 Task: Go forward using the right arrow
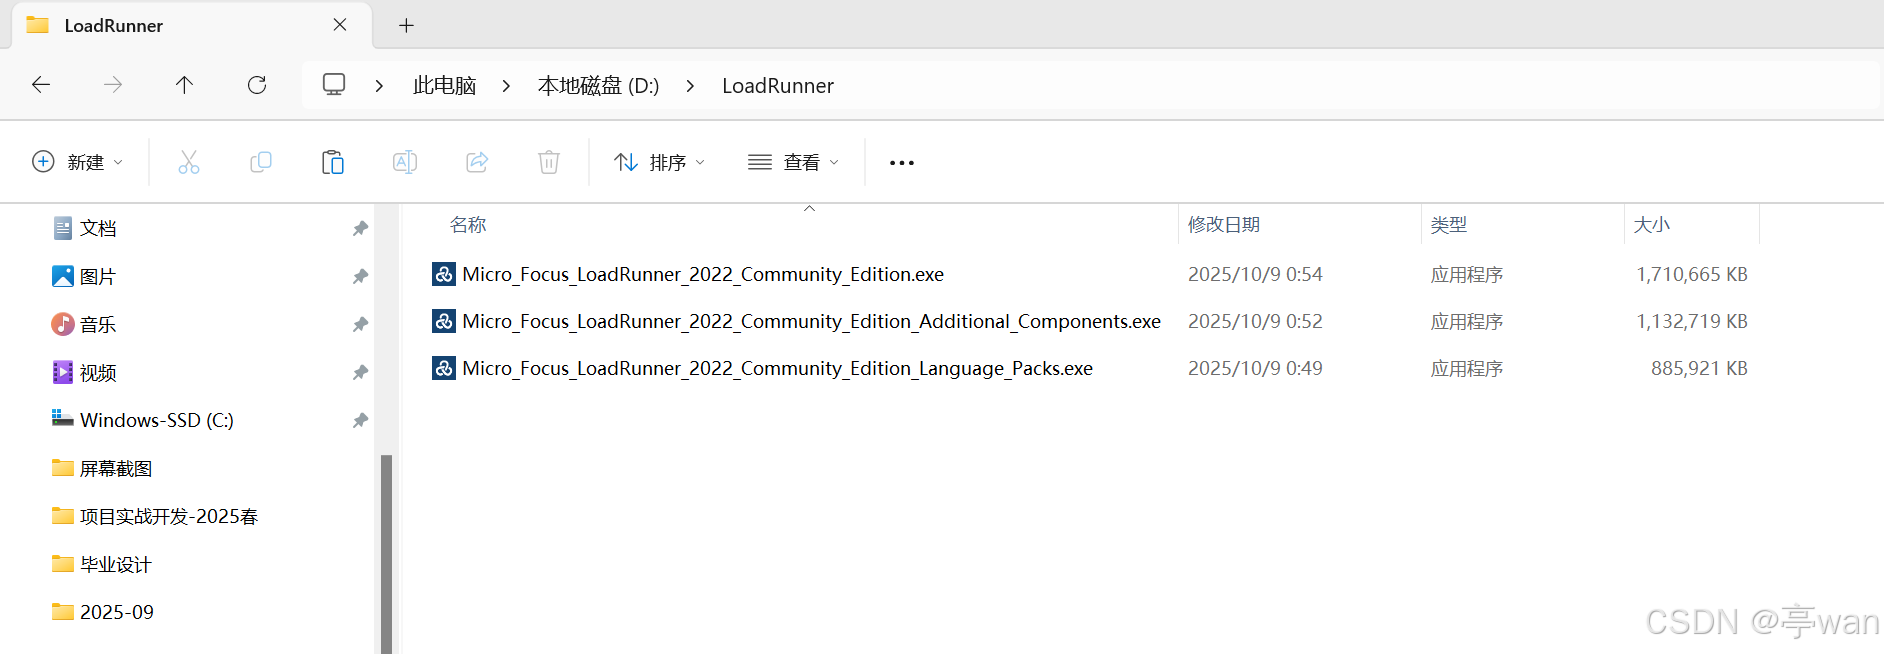pos(113,85)
